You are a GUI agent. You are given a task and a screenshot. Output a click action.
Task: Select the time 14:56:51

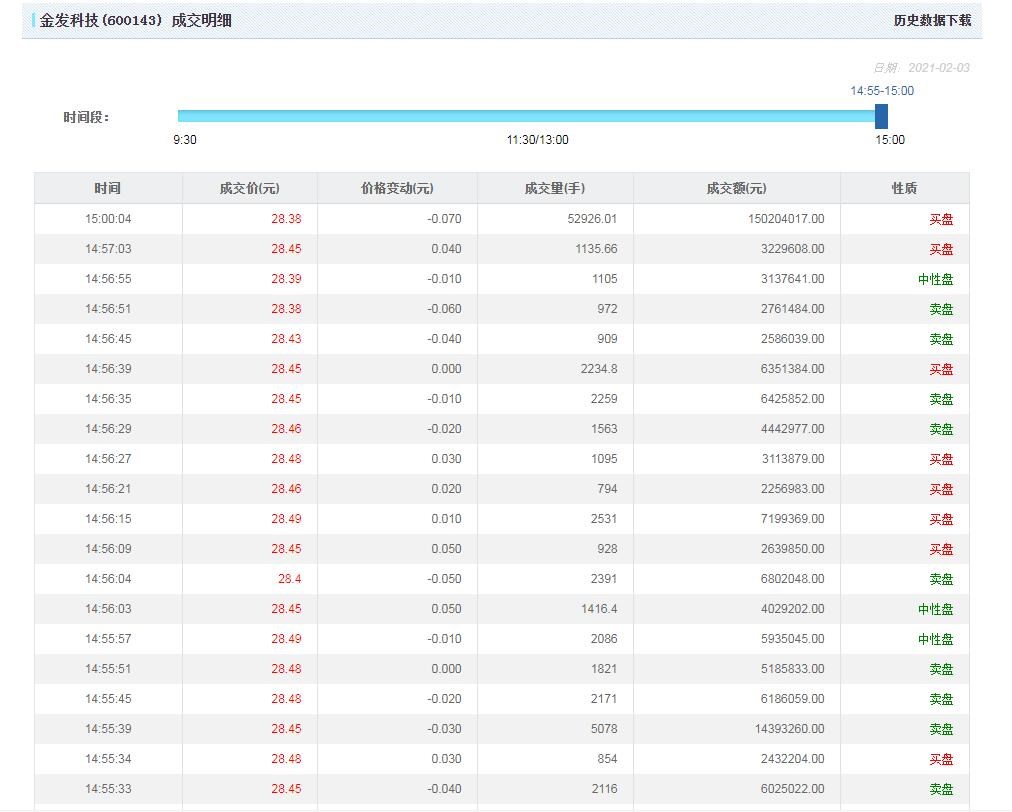pos(108,309)
